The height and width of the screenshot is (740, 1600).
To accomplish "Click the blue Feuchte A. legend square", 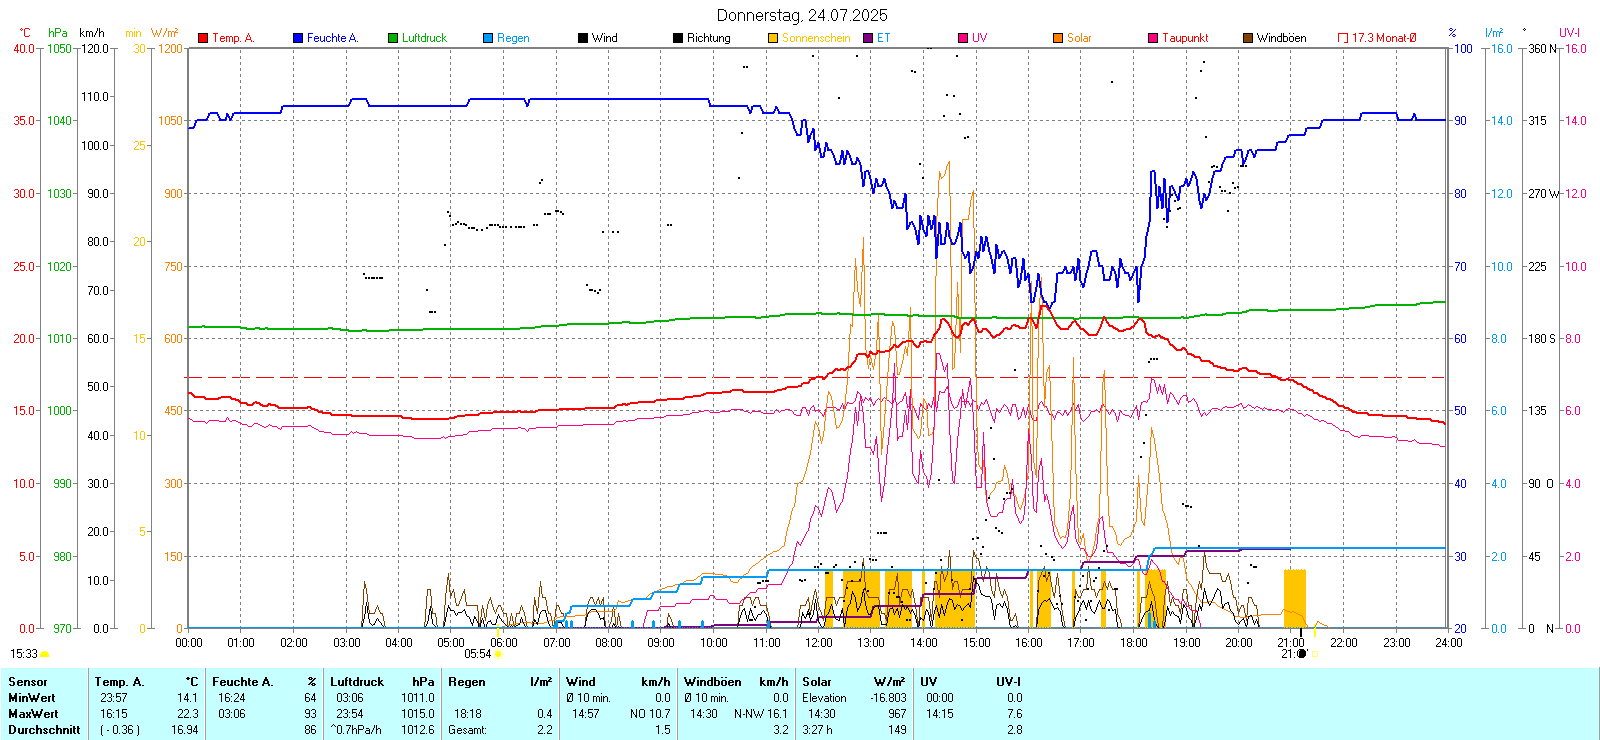I will pos(298,38).
